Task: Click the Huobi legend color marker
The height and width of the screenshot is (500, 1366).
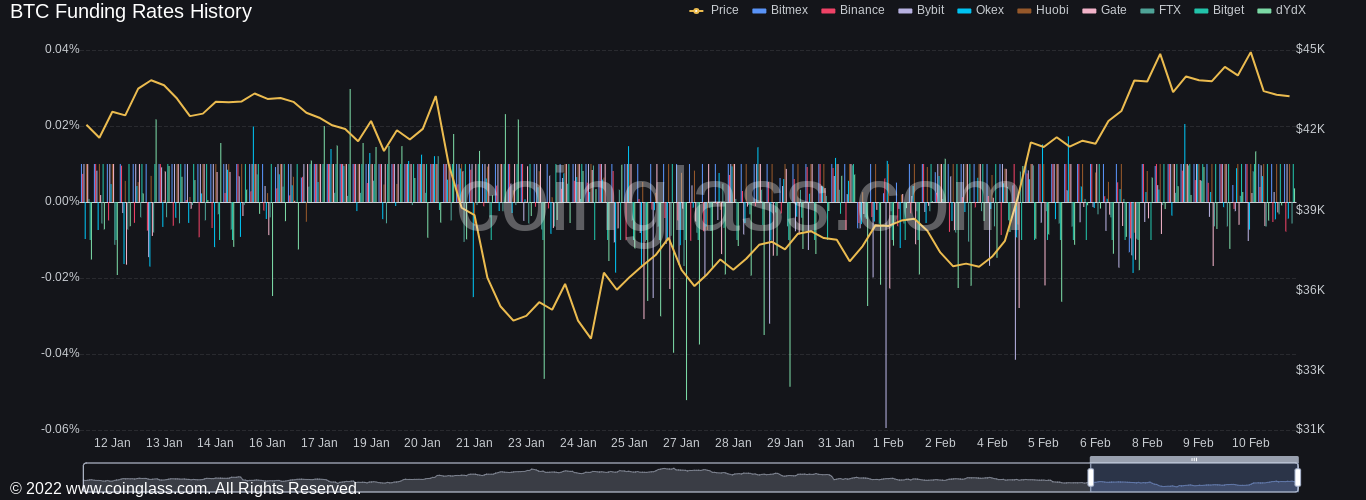Action: [1024, 11]
